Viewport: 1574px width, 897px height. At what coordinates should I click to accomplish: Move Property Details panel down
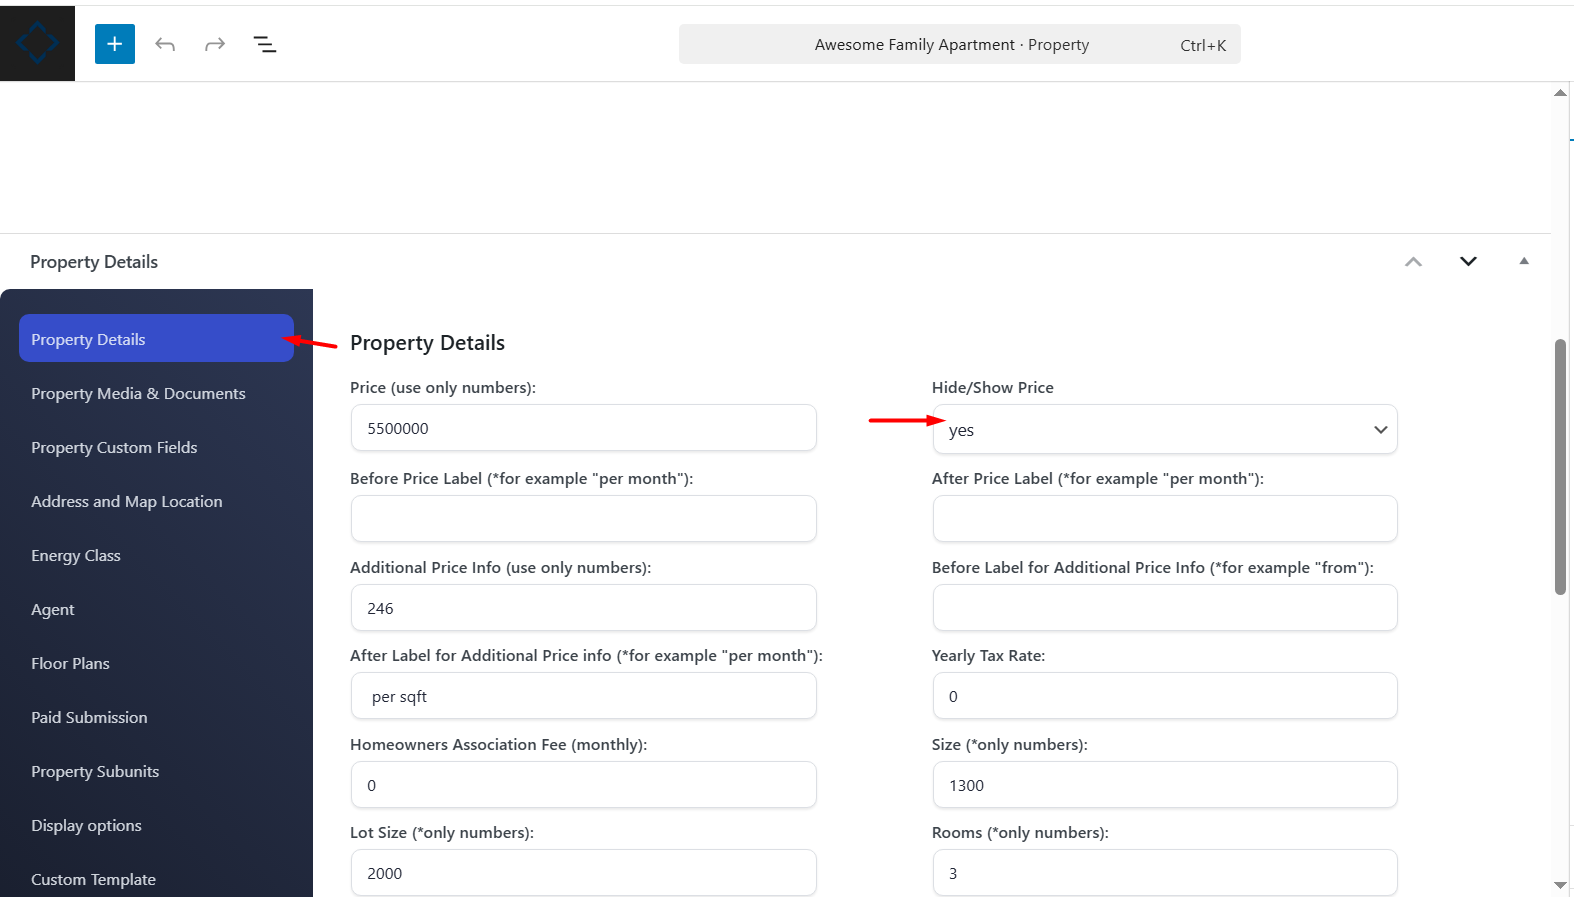[1468, 262]
